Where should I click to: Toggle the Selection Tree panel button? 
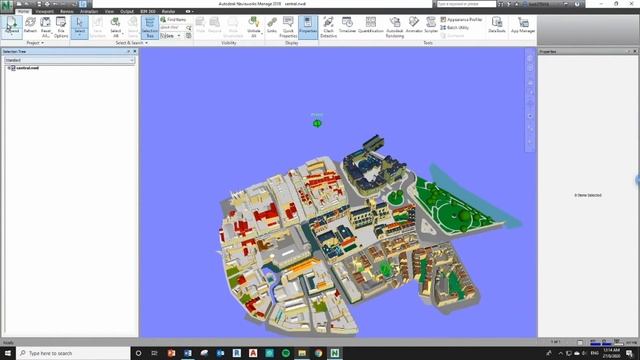coord(150,27)
